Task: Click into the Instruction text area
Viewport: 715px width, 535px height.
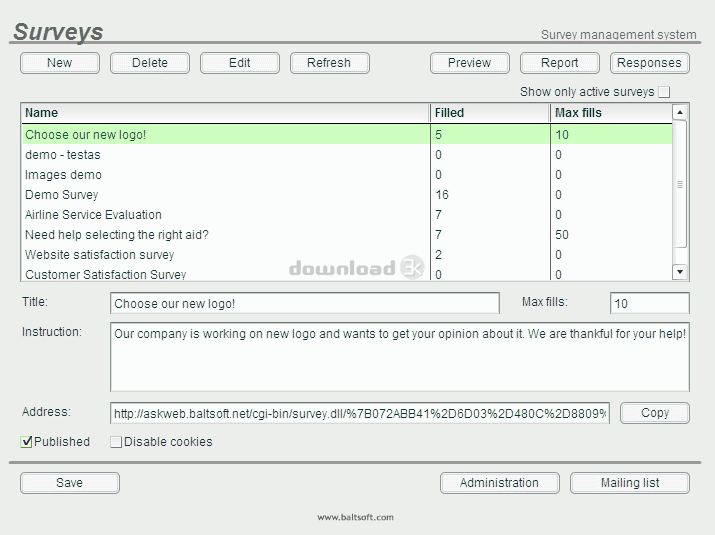Action: click(399, 357)
